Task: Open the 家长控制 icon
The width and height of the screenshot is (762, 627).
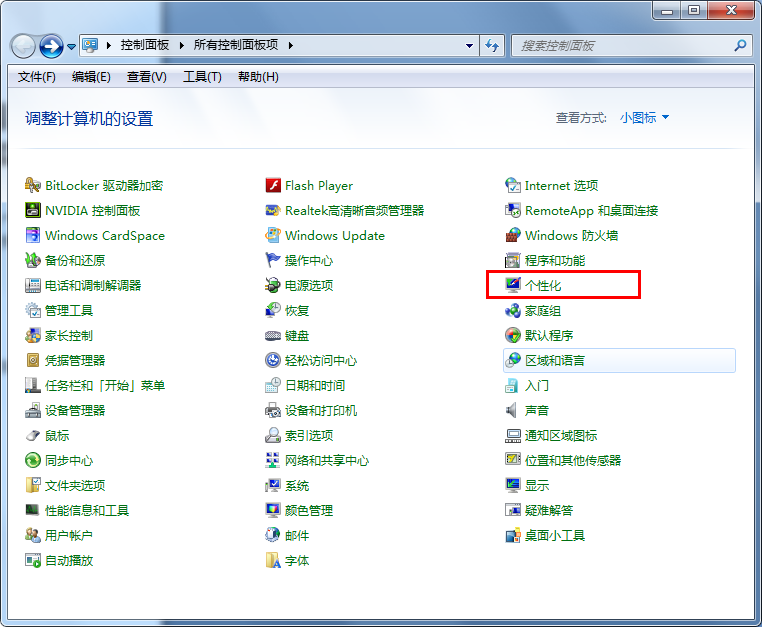Action: [33, 335]
